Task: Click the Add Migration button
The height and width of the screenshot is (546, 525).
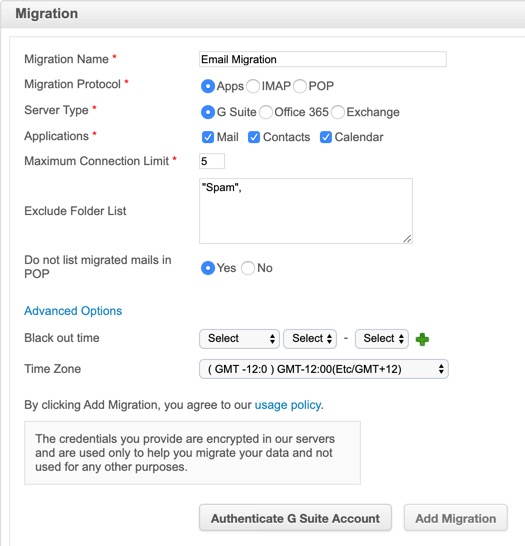Action: (456, 518)
